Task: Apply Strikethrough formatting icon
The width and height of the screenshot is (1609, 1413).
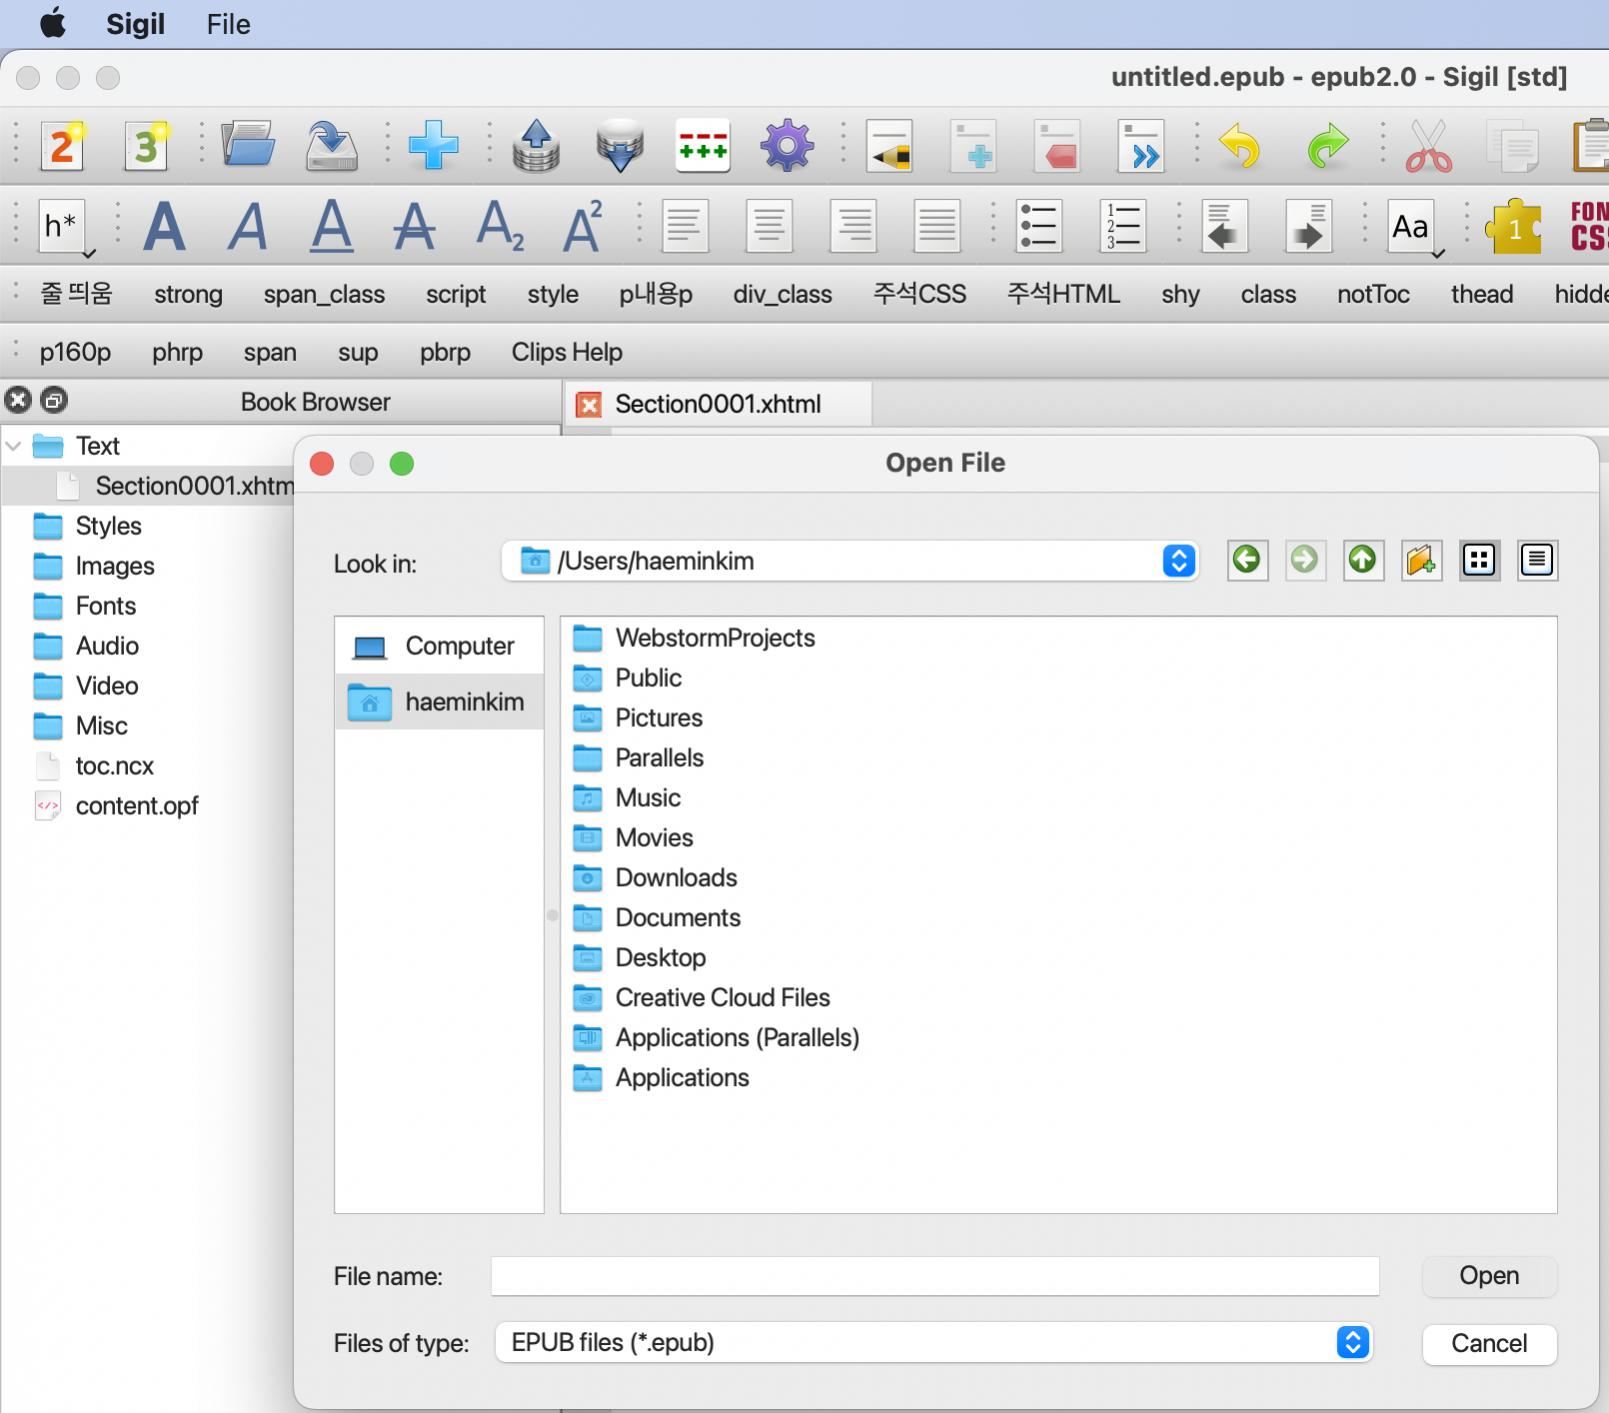Action: click(414, 226)
